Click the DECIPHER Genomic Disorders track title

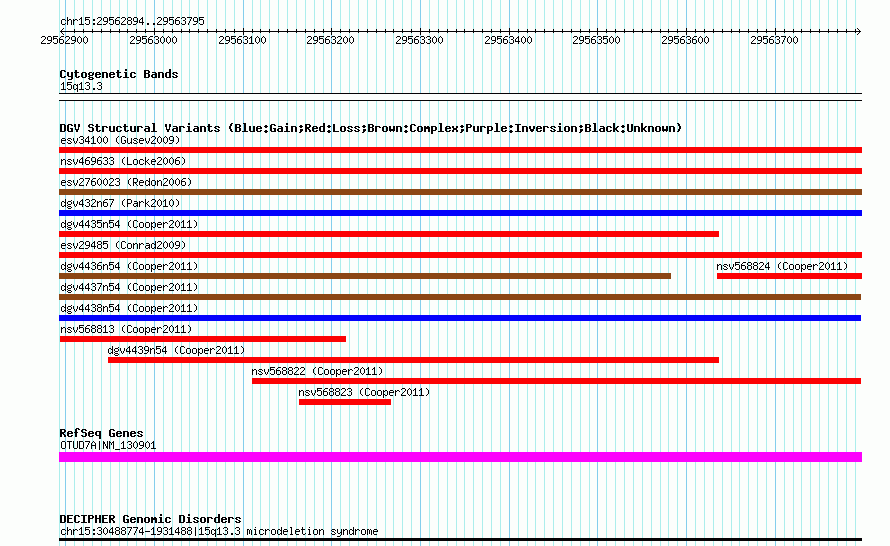click(x=150, y=519)
